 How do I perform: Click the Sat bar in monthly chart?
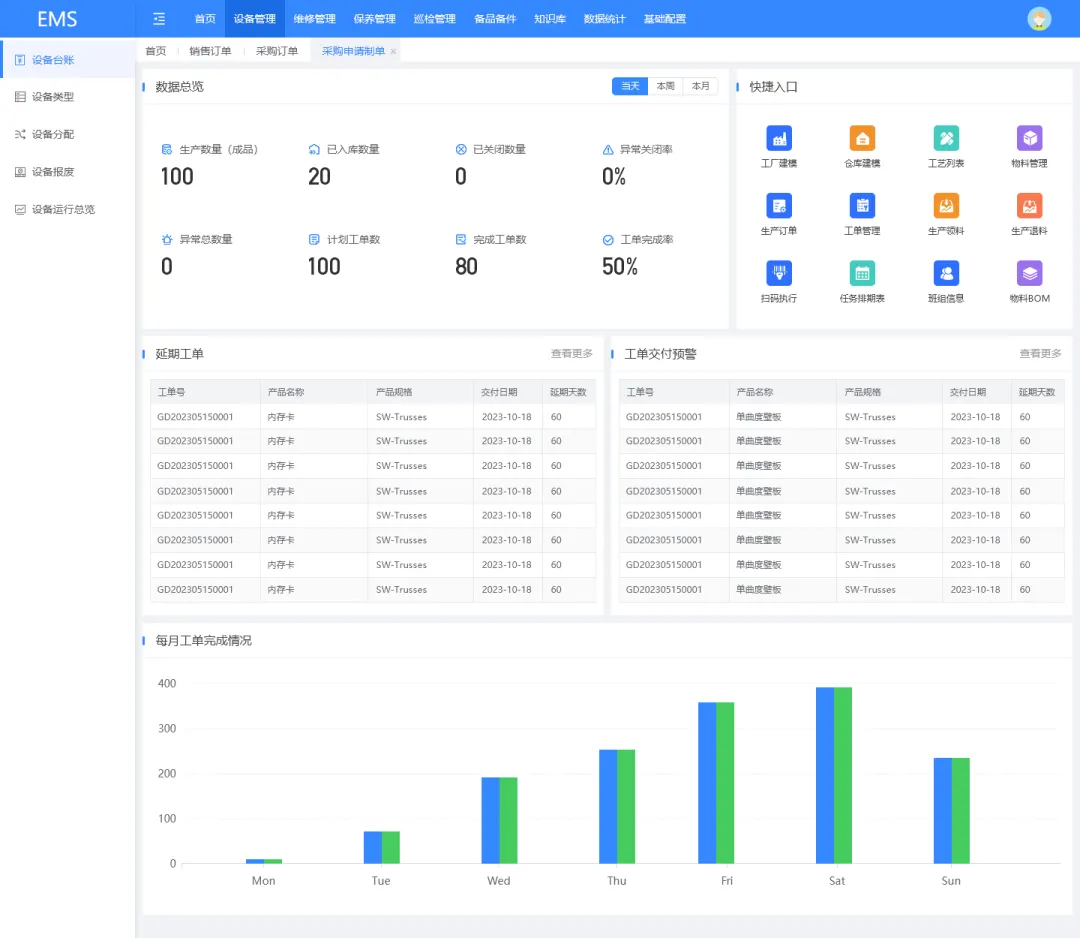pos(834,775)
